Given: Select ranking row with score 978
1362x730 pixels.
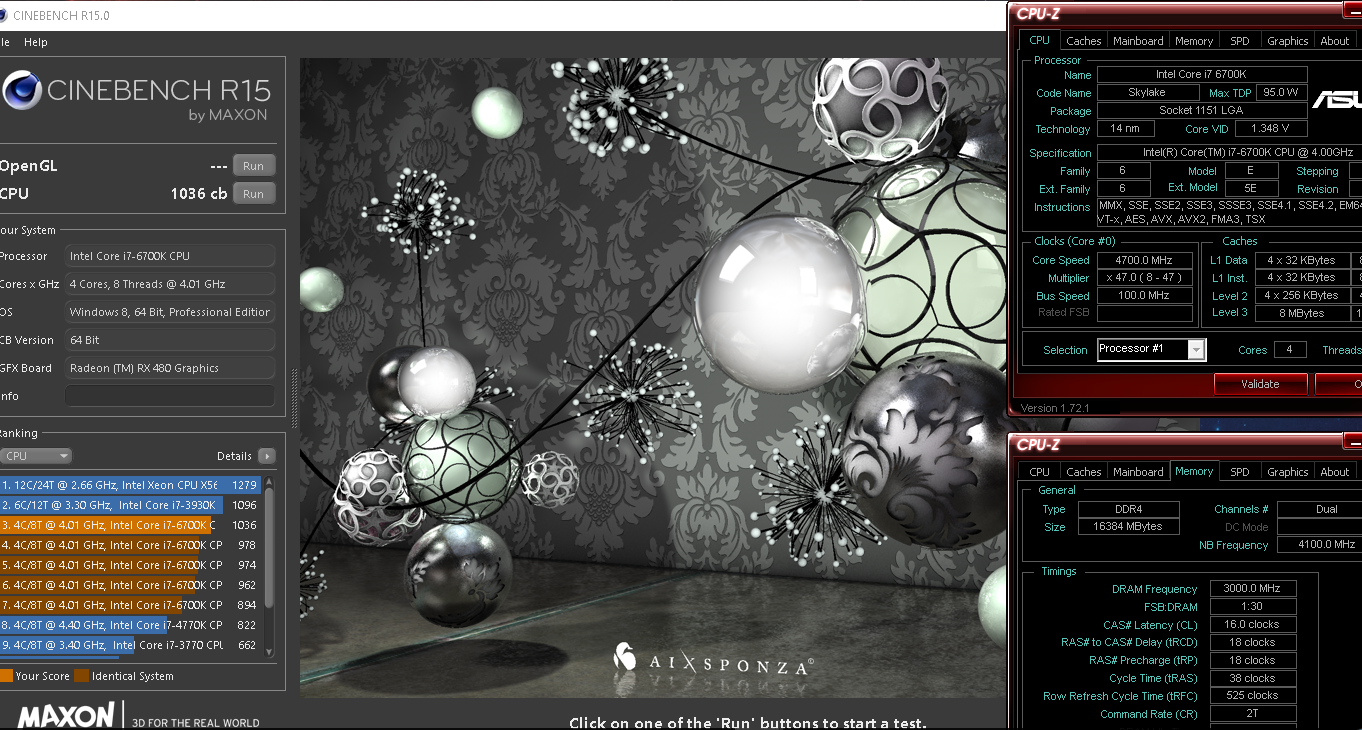Looking at the screenshot, I should coord(130,545).
